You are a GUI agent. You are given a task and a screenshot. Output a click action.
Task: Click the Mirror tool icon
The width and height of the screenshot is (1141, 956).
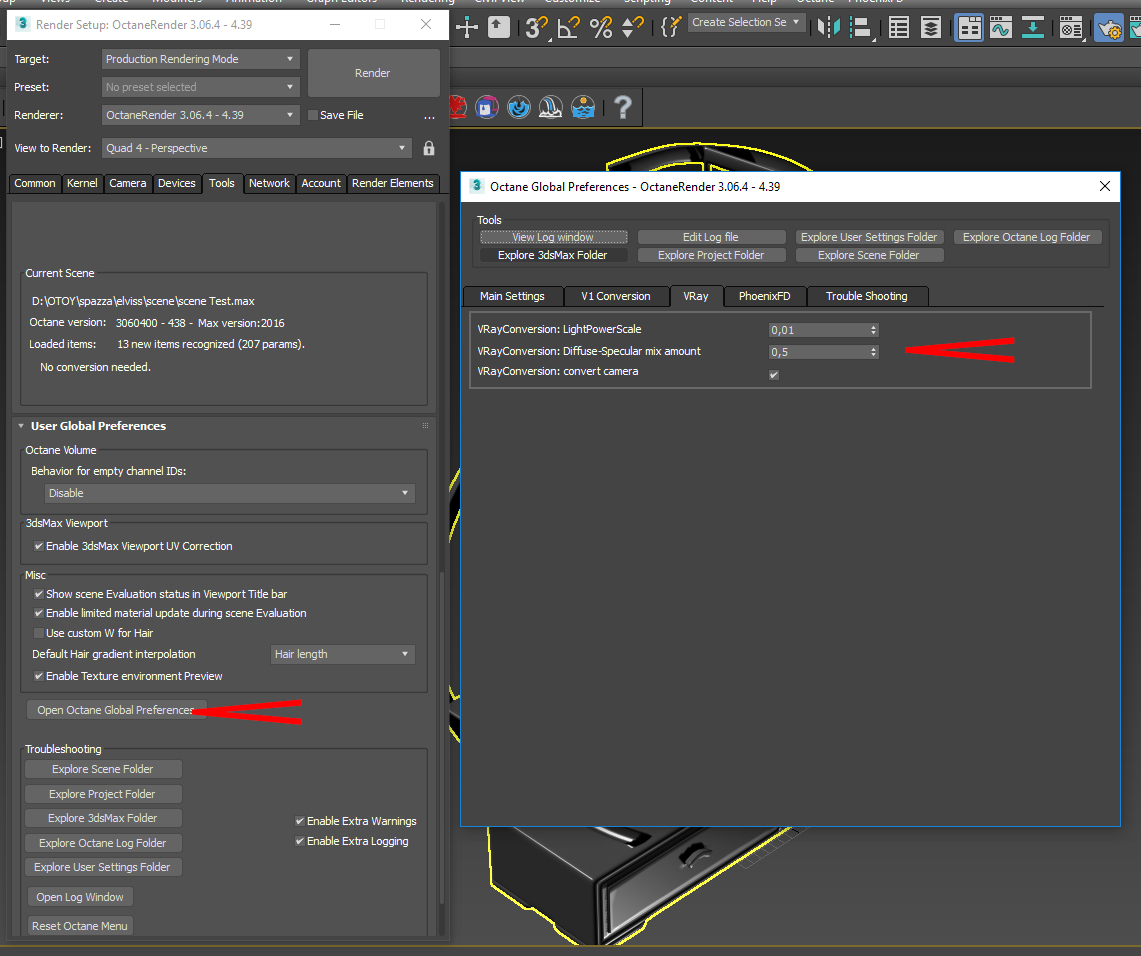click(x=829, y=28)
